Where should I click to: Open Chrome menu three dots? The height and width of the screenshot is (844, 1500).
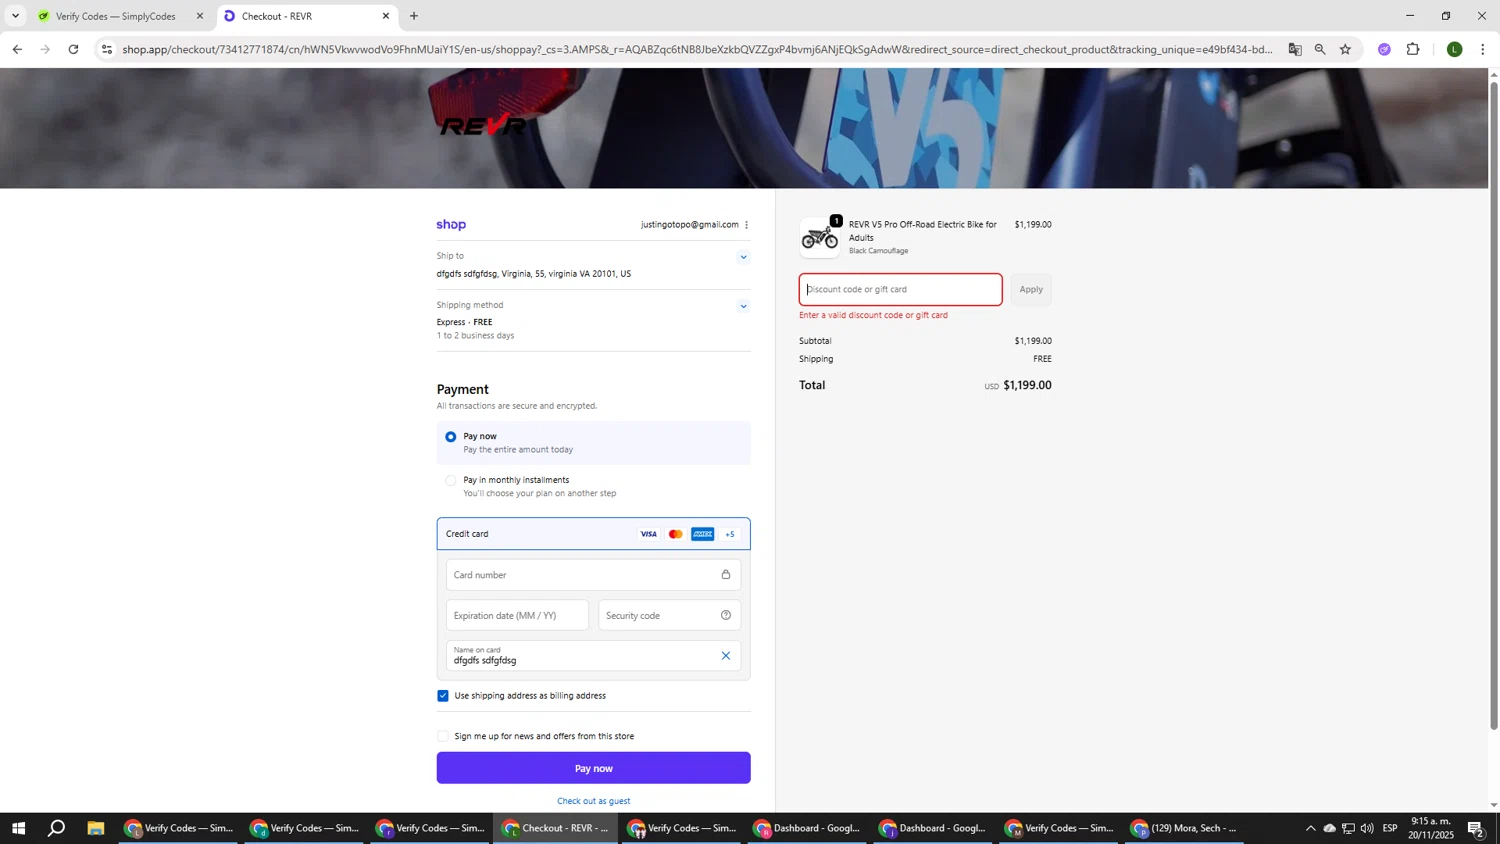pyautogui.click(x=1483, y=49)
